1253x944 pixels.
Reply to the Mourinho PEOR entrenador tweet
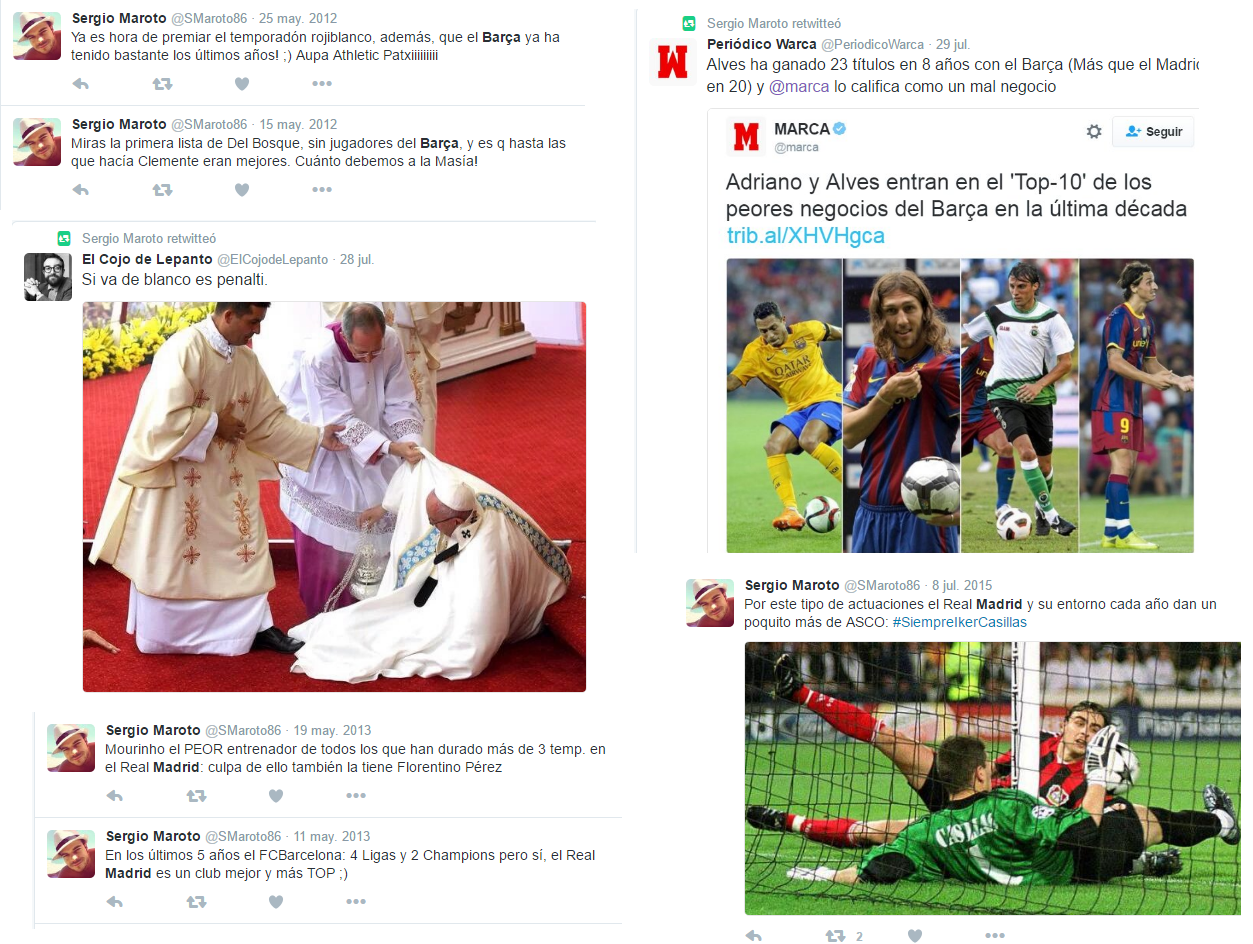[115, 796]
